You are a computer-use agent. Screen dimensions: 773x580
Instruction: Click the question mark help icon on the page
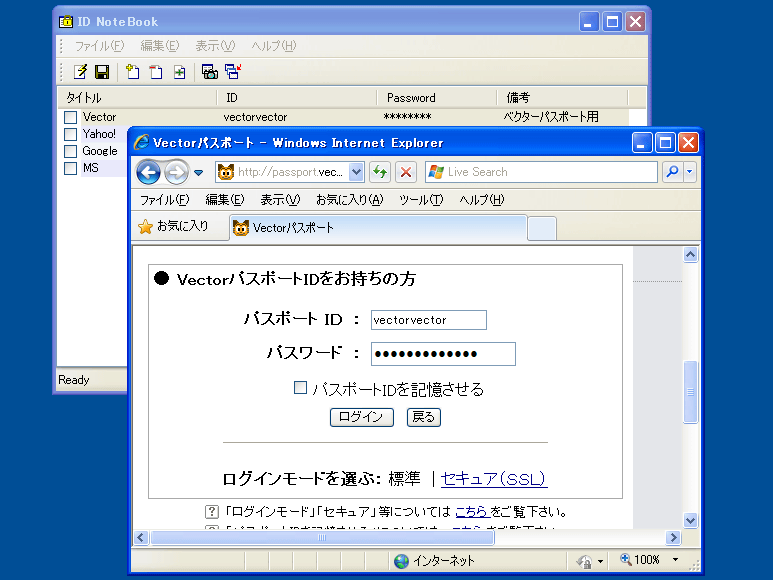click(211, 512)
